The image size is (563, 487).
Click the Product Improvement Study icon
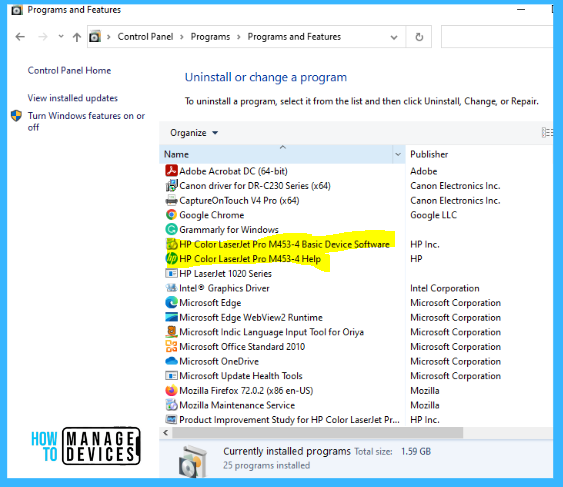click(171, 419)
